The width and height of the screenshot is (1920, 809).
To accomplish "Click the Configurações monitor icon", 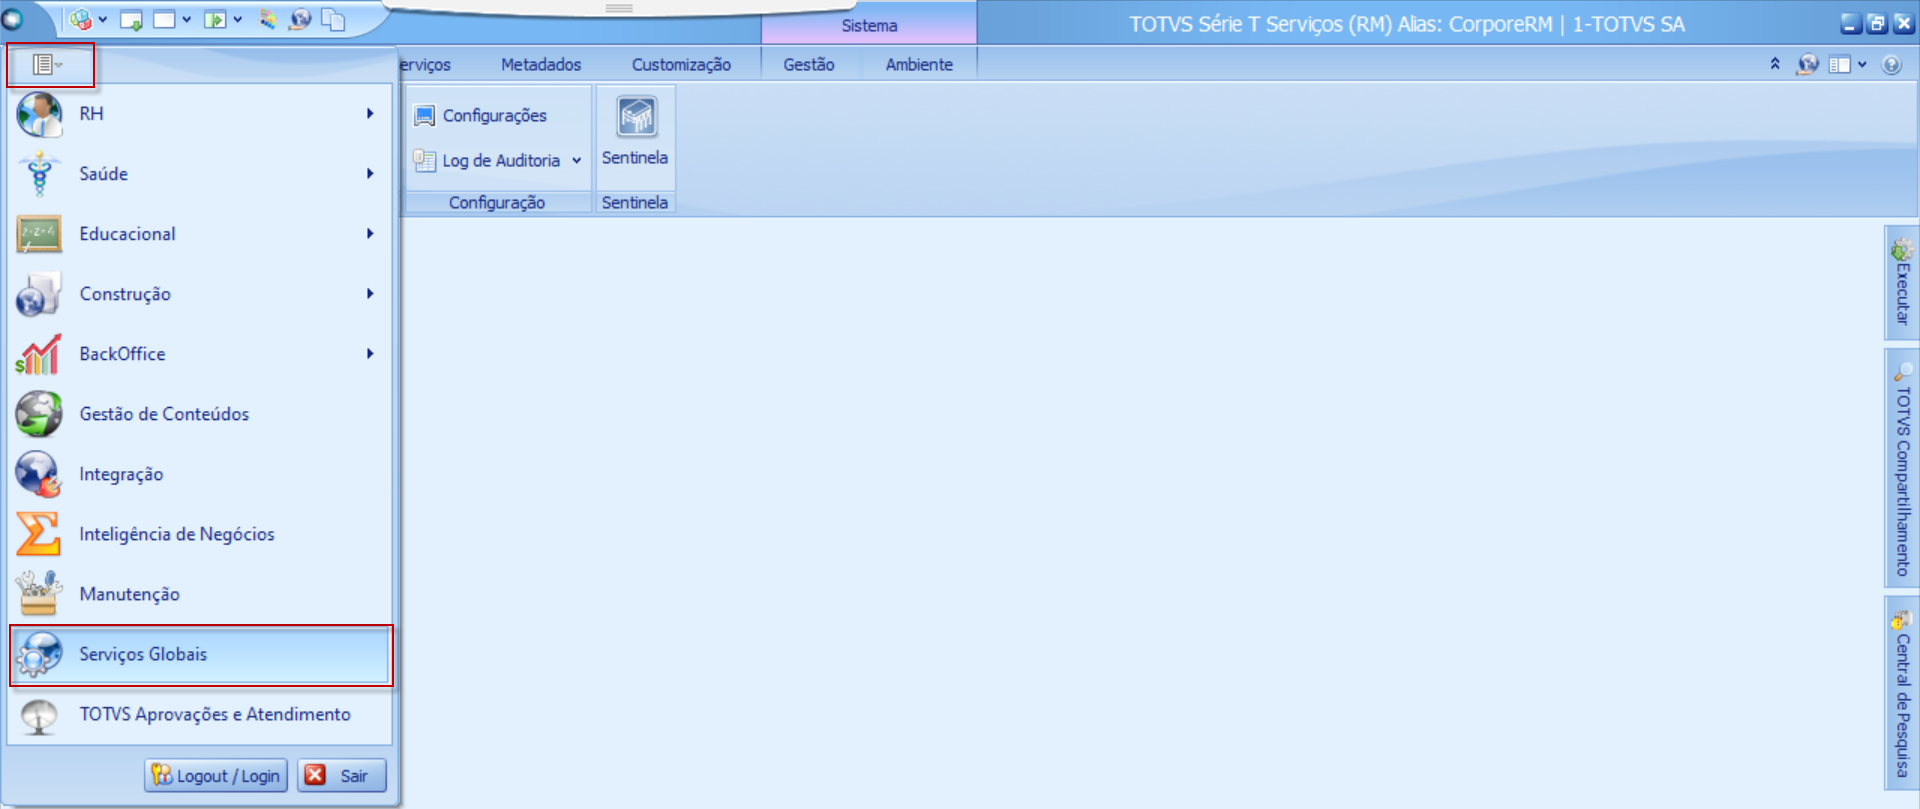I will [425, 116].
